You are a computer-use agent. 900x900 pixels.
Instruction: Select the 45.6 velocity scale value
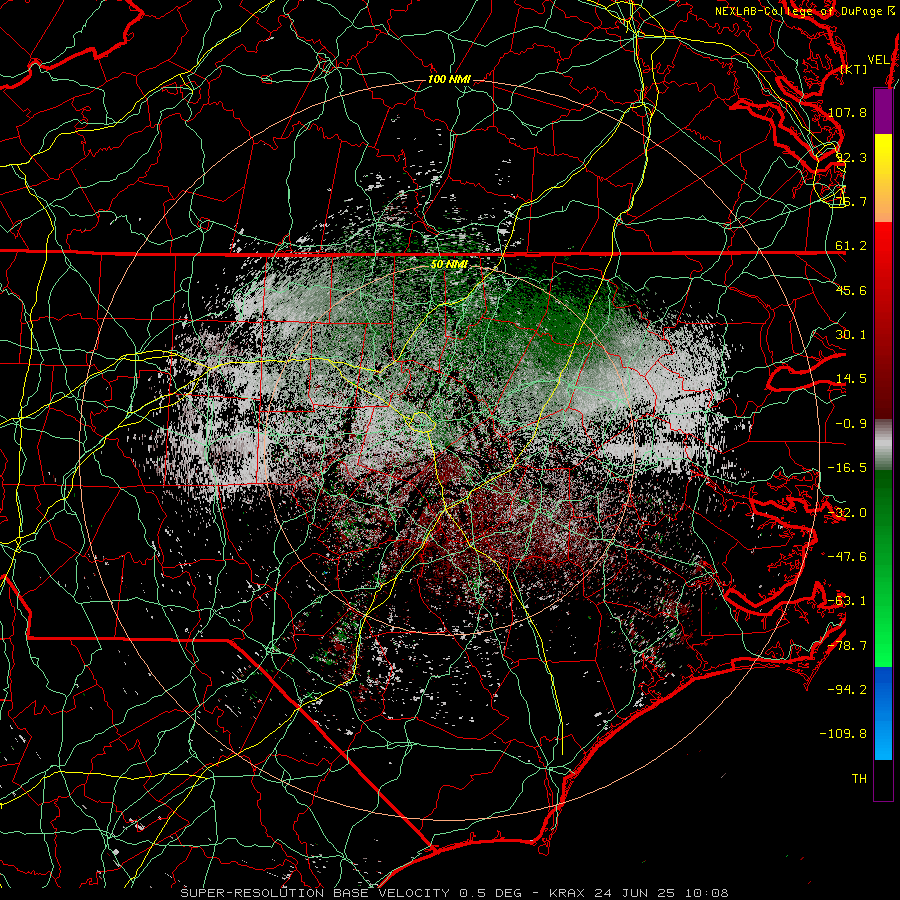coord(851,290)
